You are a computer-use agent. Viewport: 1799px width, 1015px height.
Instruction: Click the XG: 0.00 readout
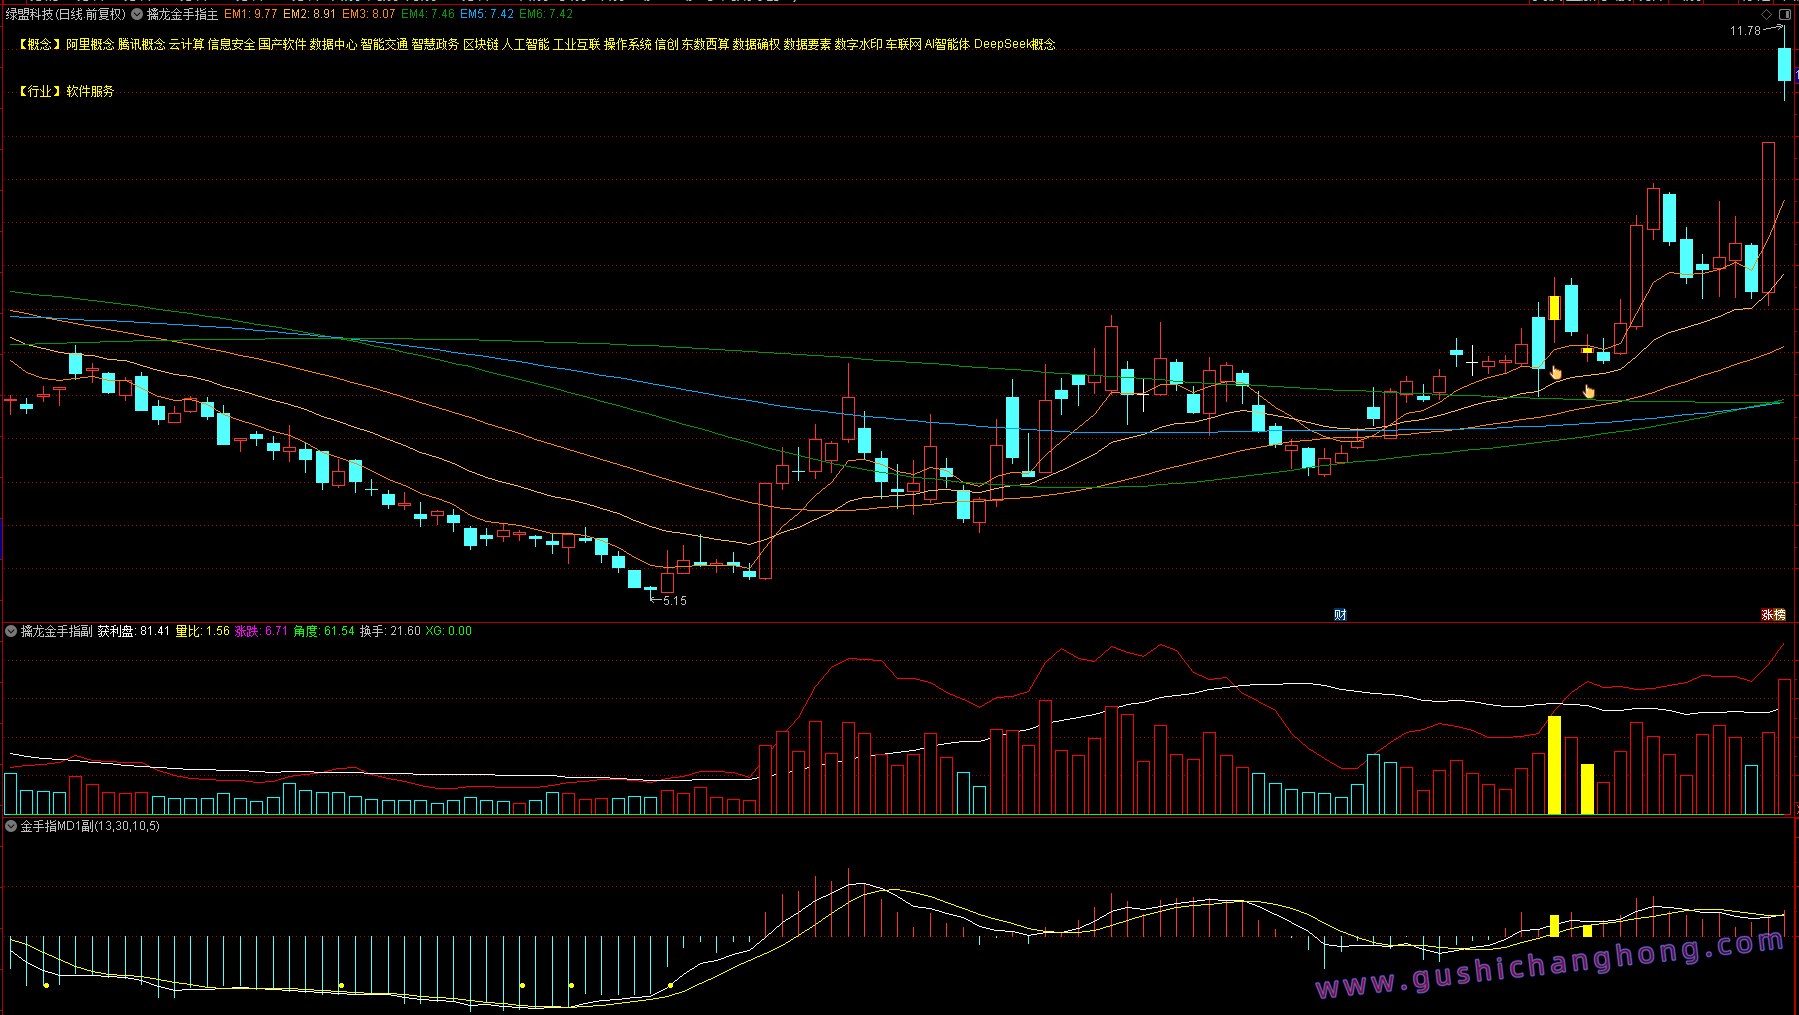pos(449,631)
